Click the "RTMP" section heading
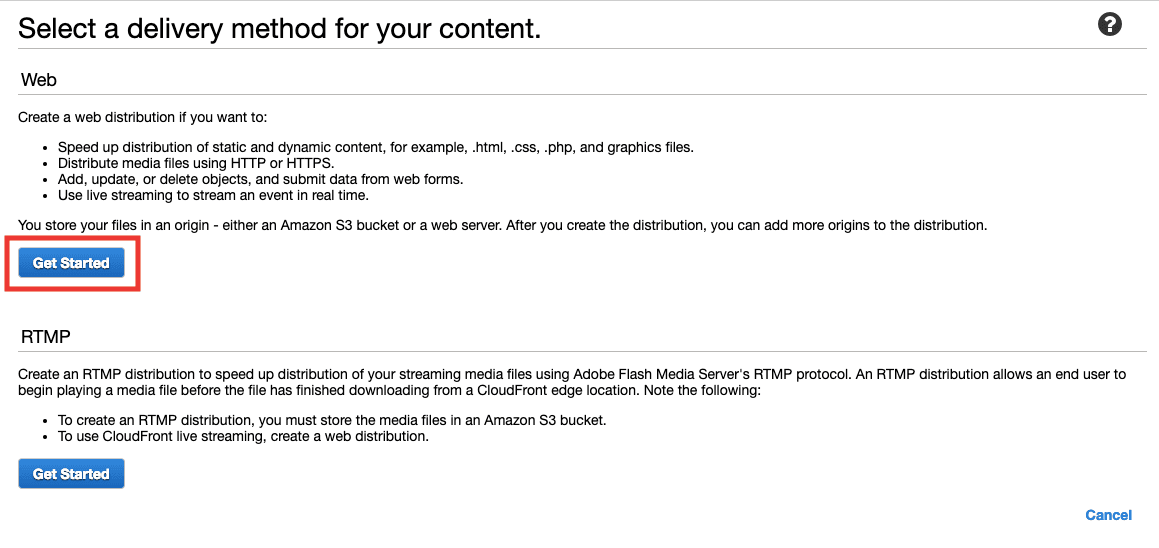Screen dimensions: 1159x548 click(46, 336)
